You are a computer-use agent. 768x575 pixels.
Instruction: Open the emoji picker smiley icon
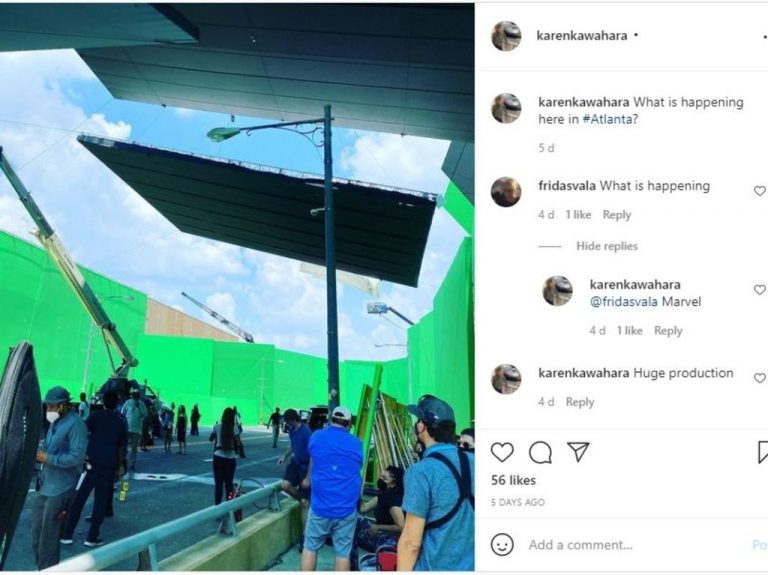(502, 544)
